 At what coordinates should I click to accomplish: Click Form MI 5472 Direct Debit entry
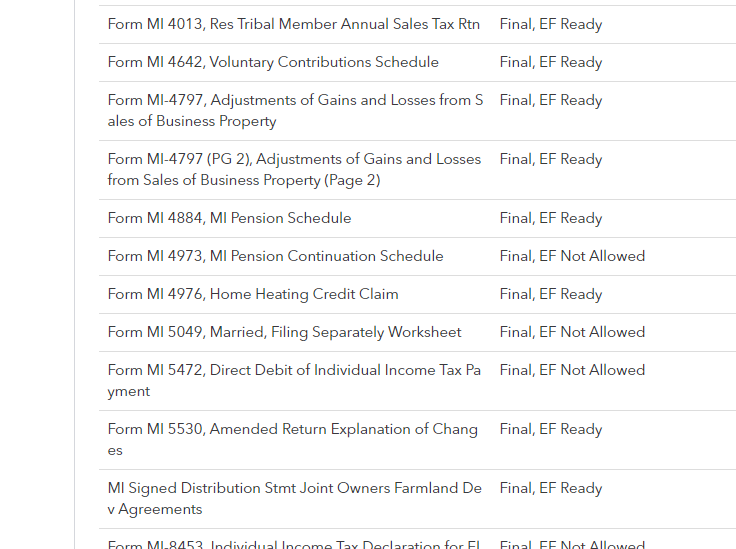pos(294,380)
